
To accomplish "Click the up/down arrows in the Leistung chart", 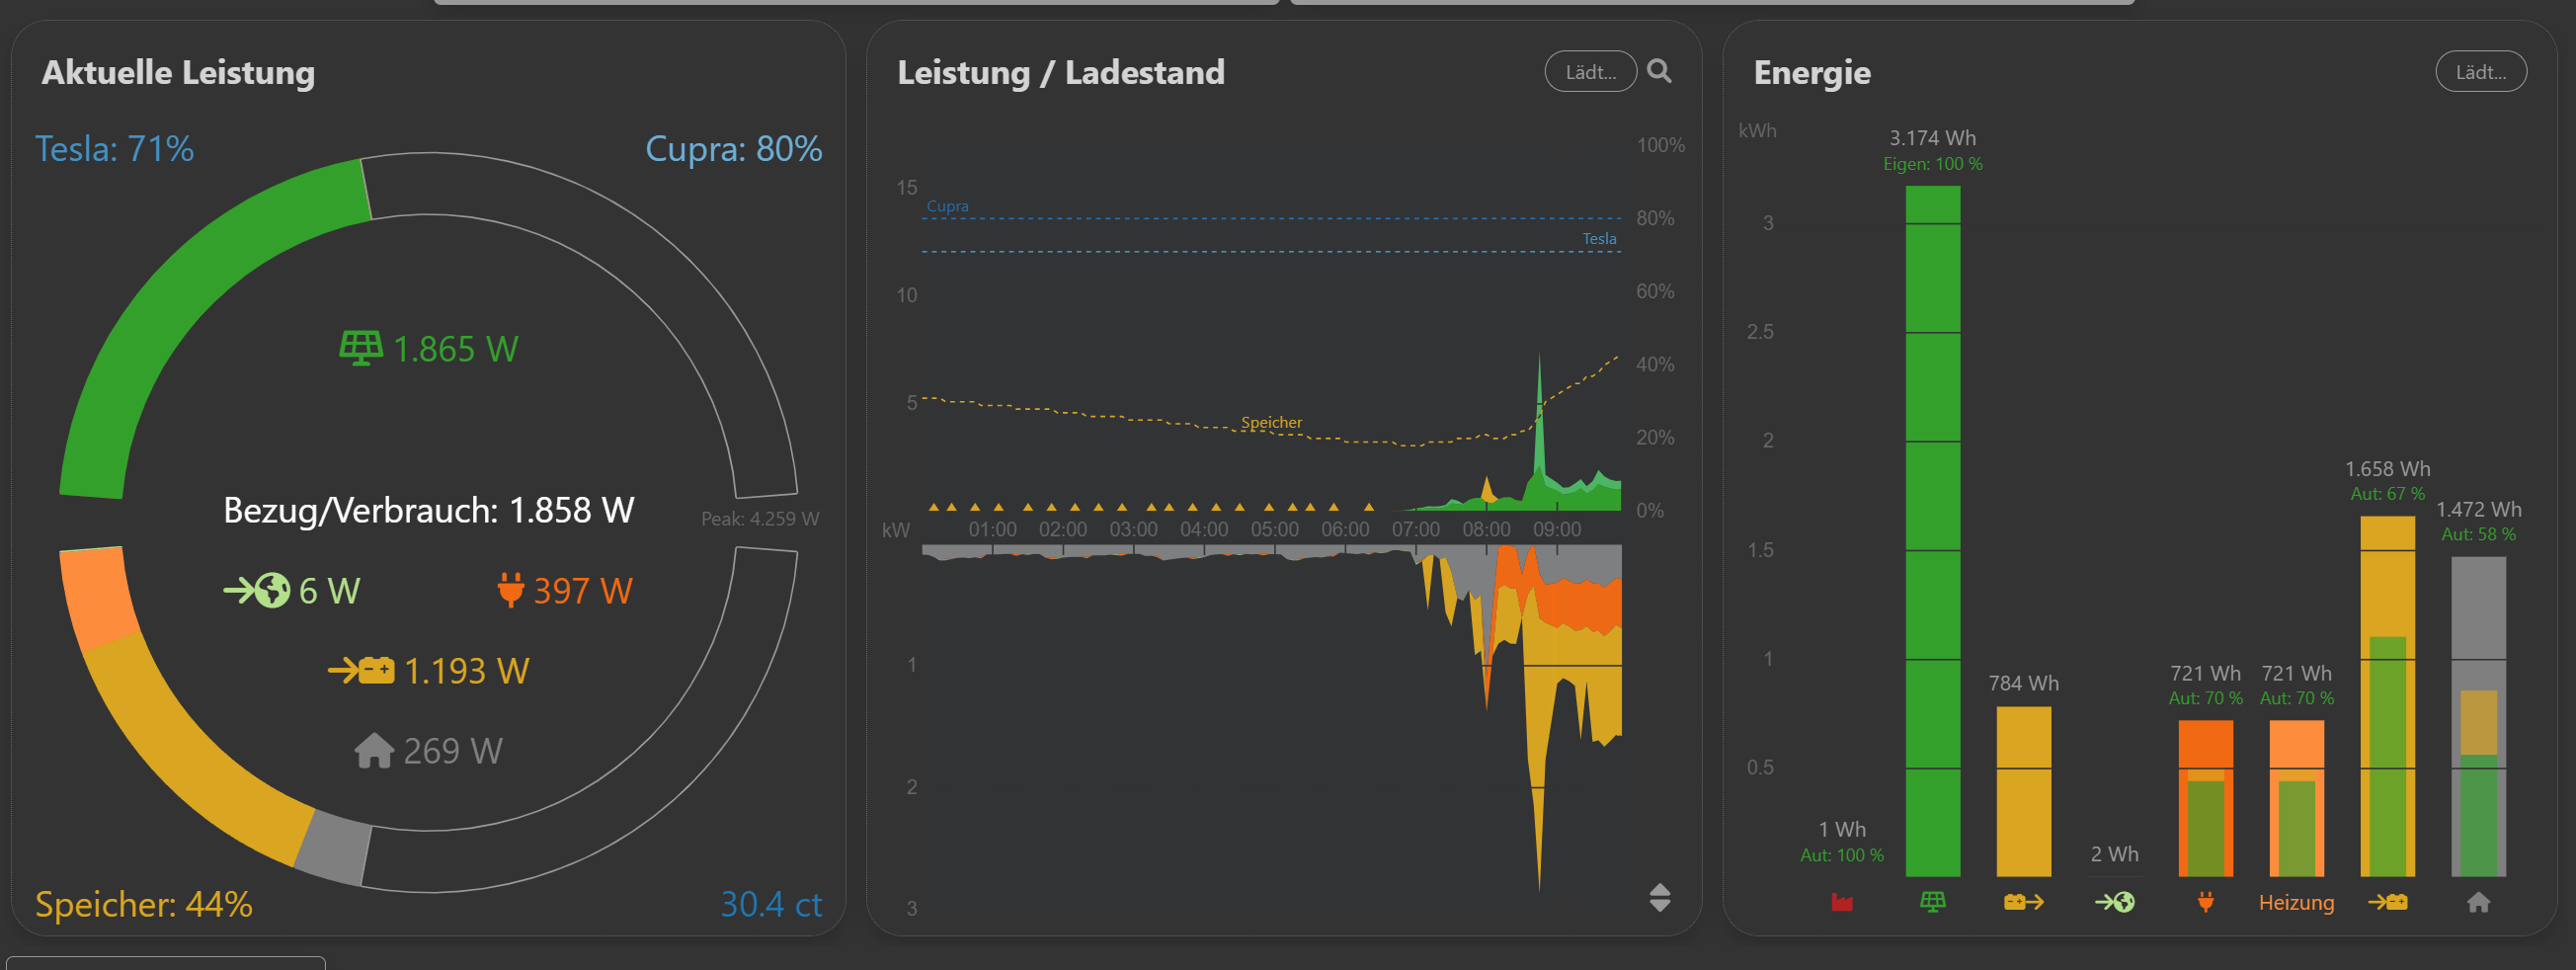I will [1660, 897].
